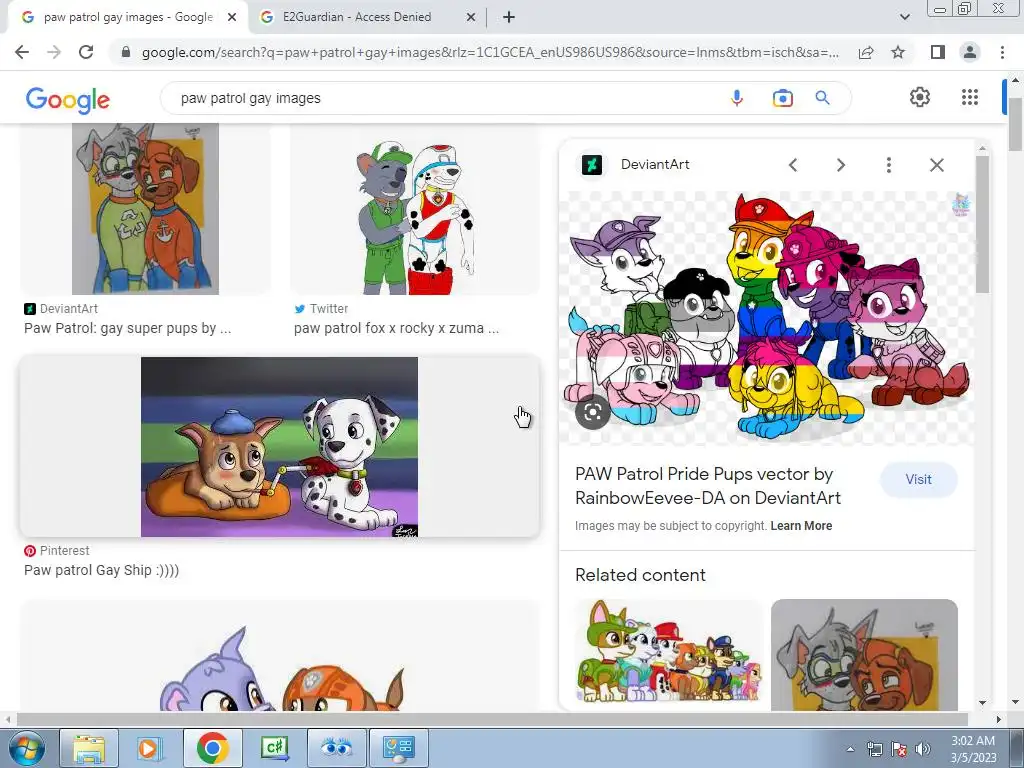Screen dimensions: 1024x768
Task: Open preview panel more options menu
Action: [x=888, y=165]
